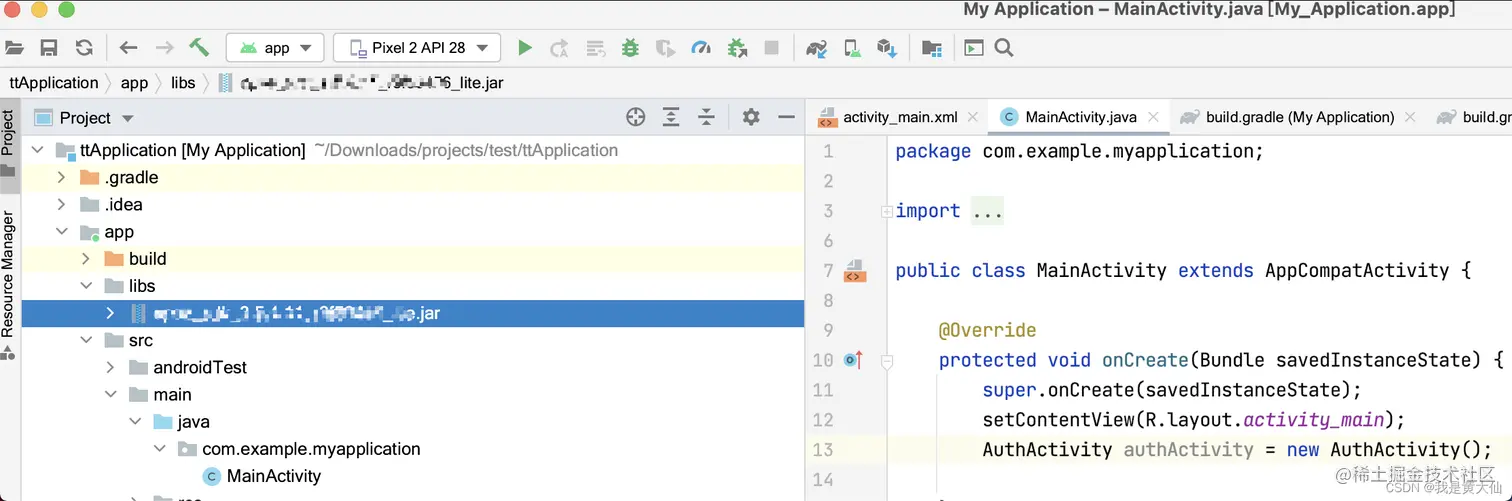Click the libs breadcrumb in the navigation bar
This screenshot has width=1512, height=501.
tap(183, 83)
